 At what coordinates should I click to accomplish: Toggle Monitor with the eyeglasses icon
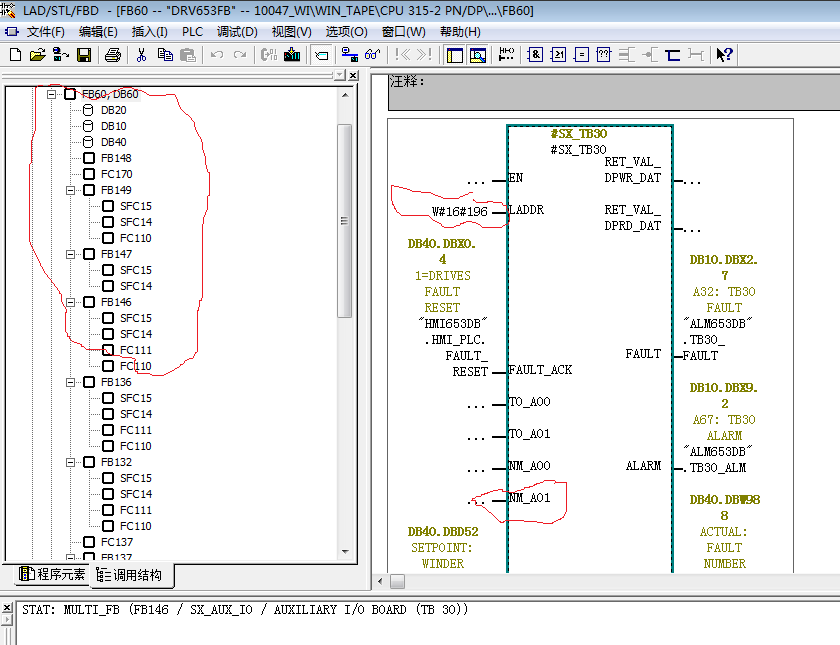(372, 55)
